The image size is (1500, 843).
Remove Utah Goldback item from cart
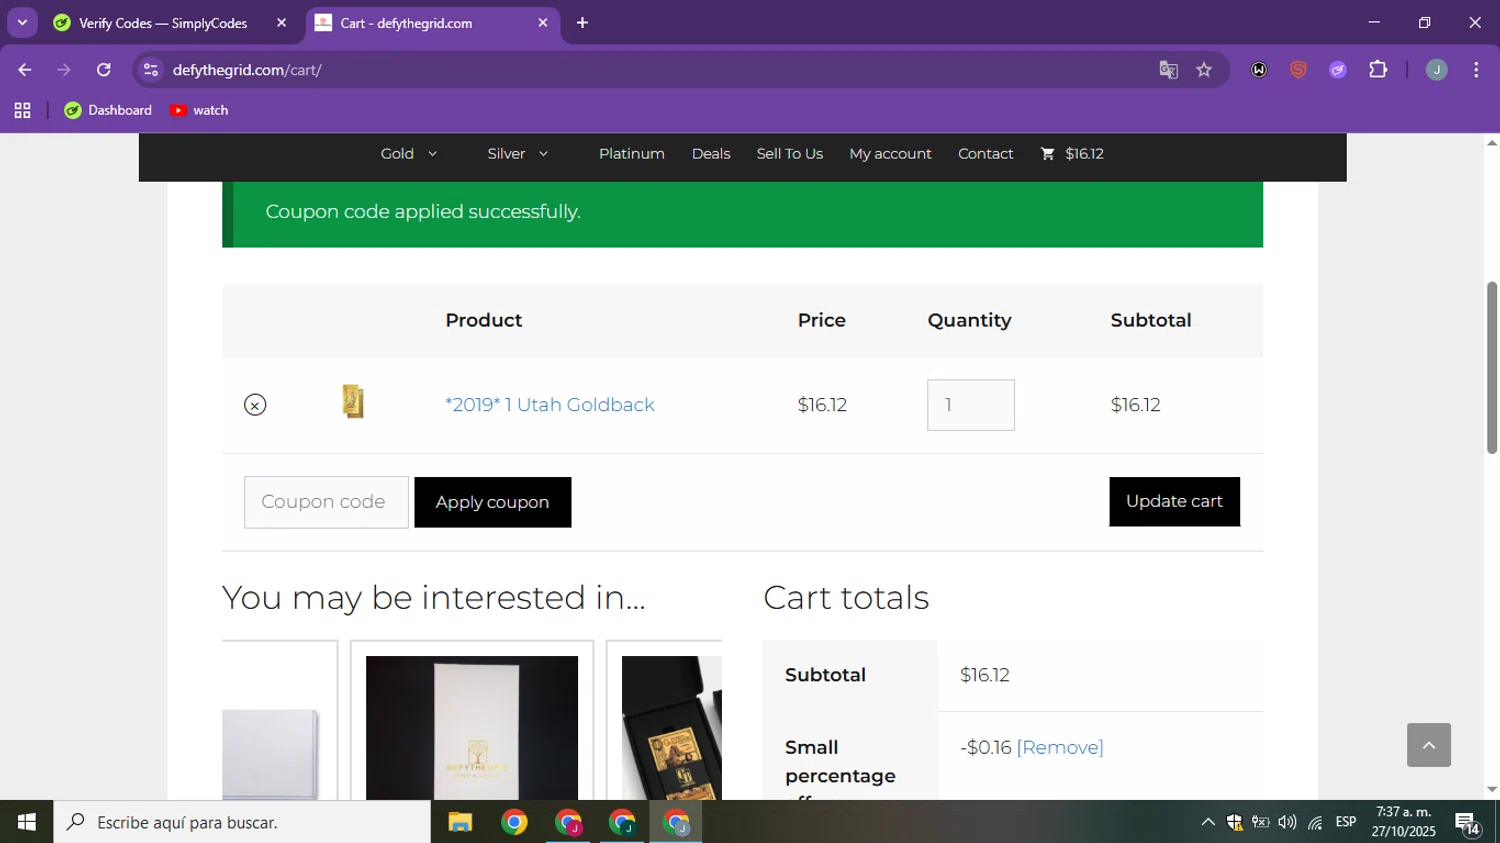tap(255, 405)
